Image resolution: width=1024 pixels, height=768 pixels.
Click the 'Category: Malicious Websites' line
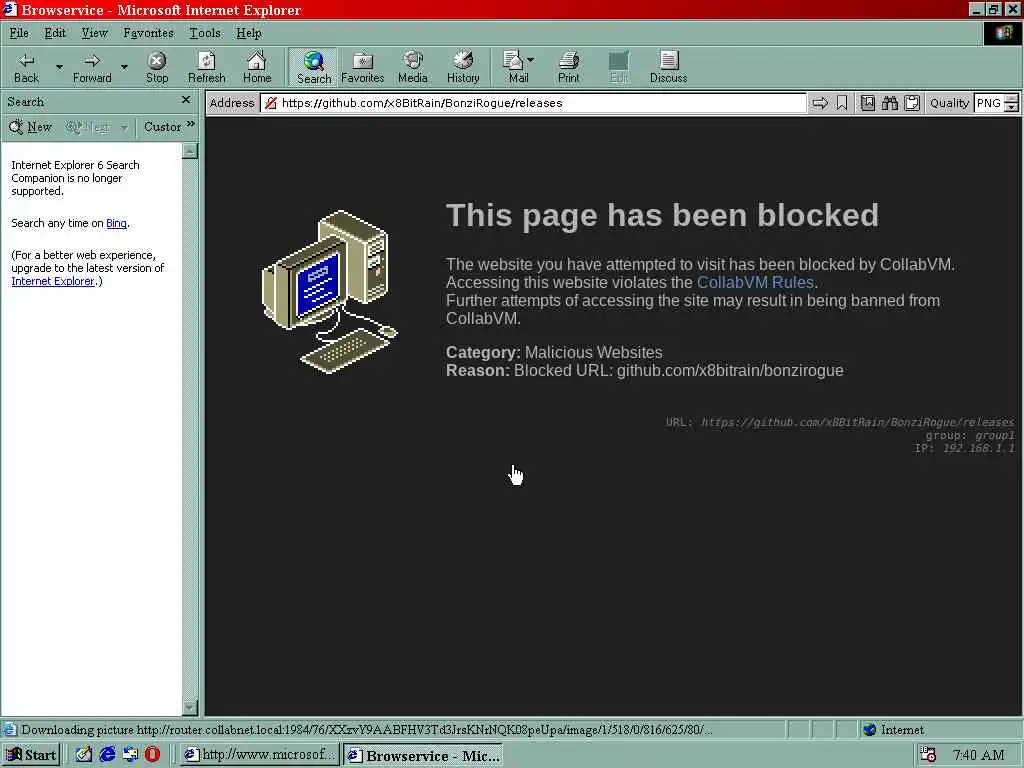click(x=554, y=352)
